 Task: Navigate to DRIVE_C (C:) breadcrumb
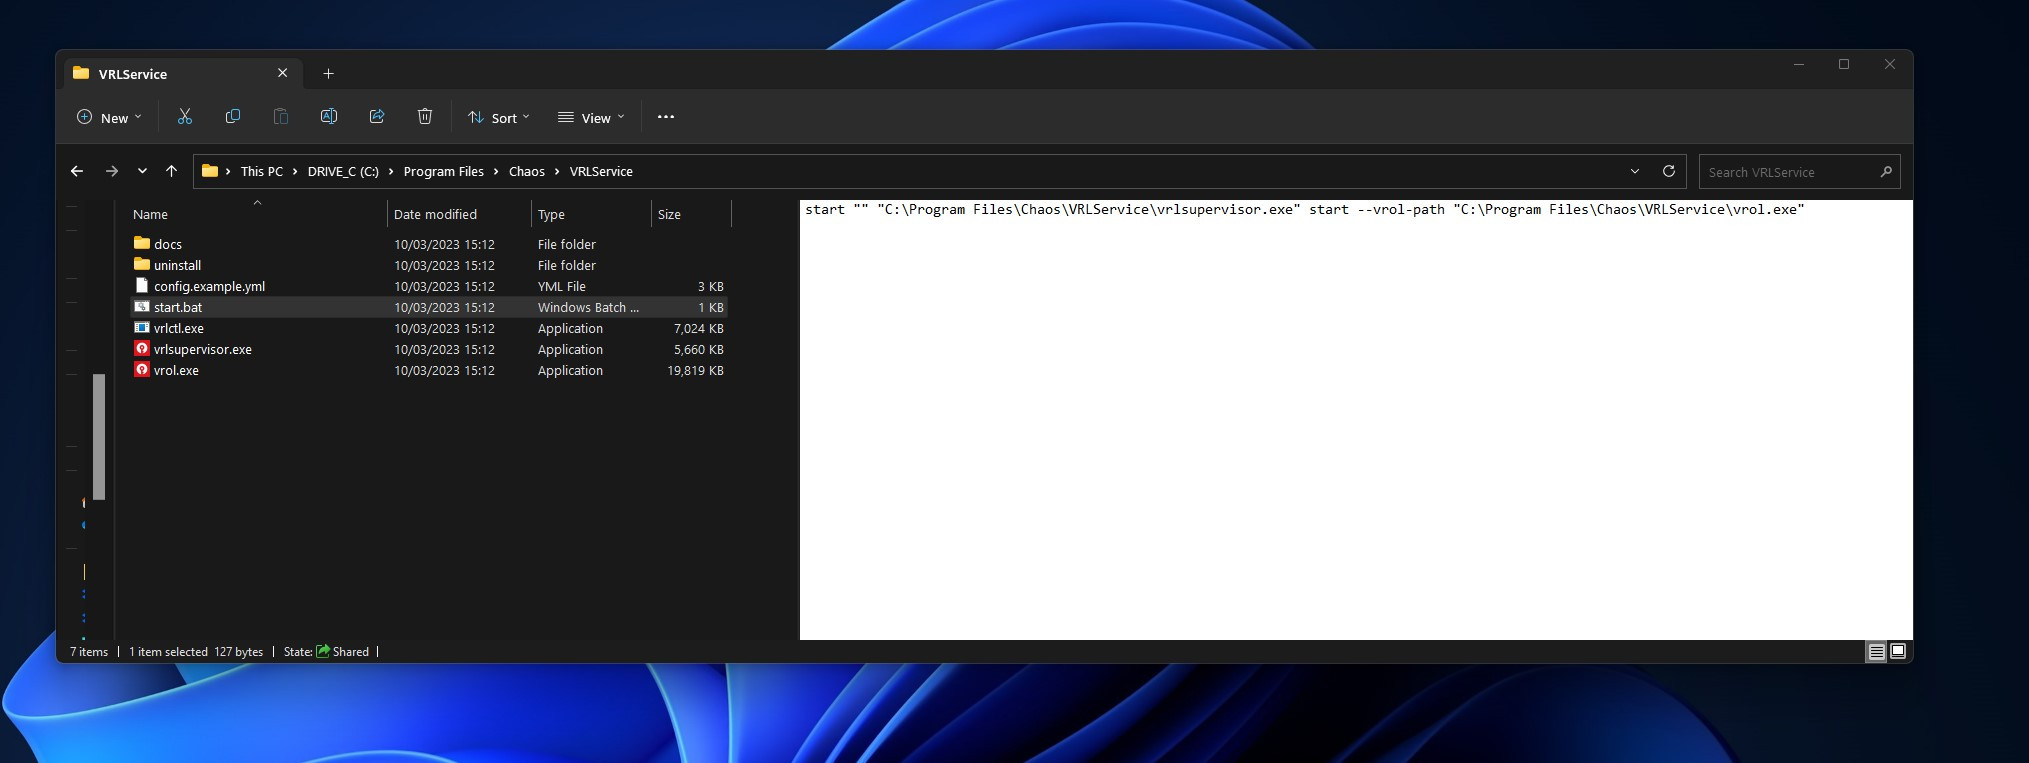343,171
